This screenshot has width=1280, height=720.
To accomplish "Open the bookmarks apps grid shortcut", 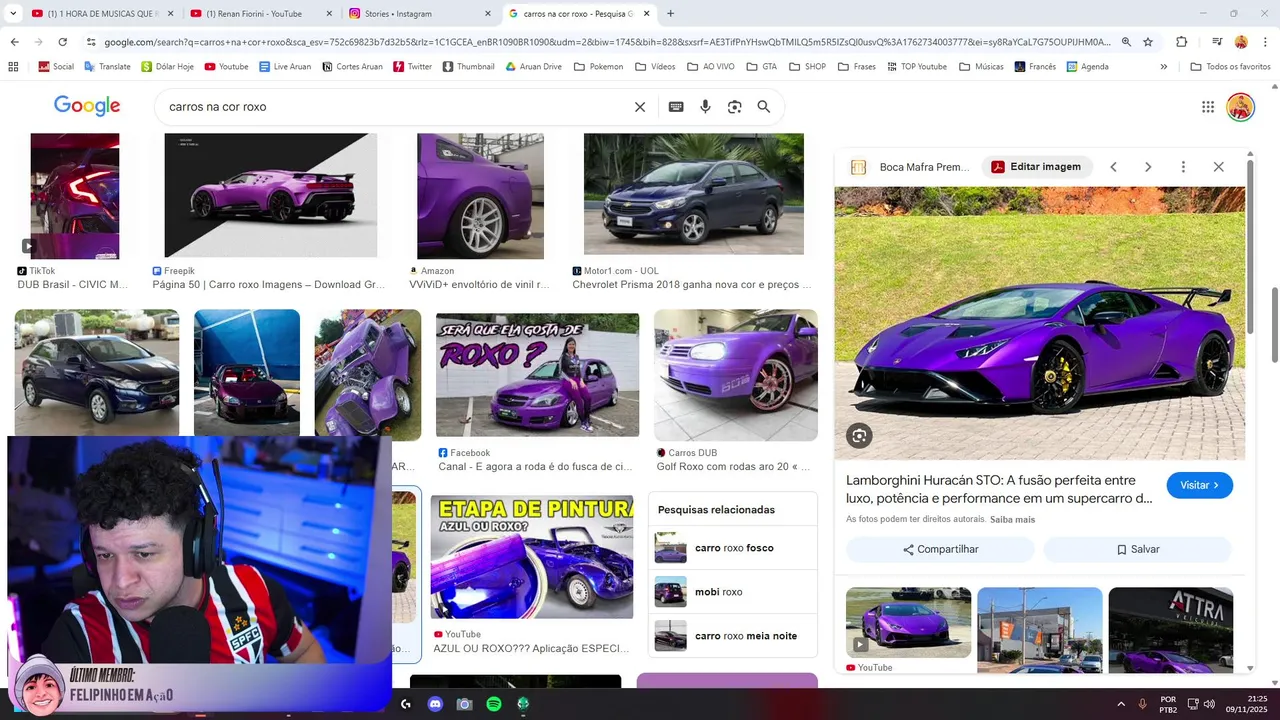I will 13,67.
